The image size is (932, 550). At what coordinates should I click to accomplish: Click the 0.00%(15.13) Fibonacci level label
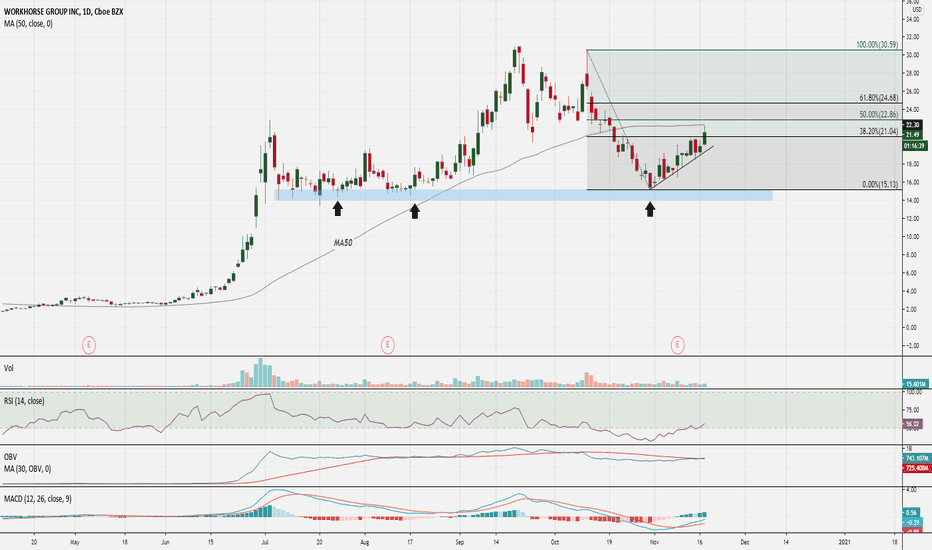[880, 185]
